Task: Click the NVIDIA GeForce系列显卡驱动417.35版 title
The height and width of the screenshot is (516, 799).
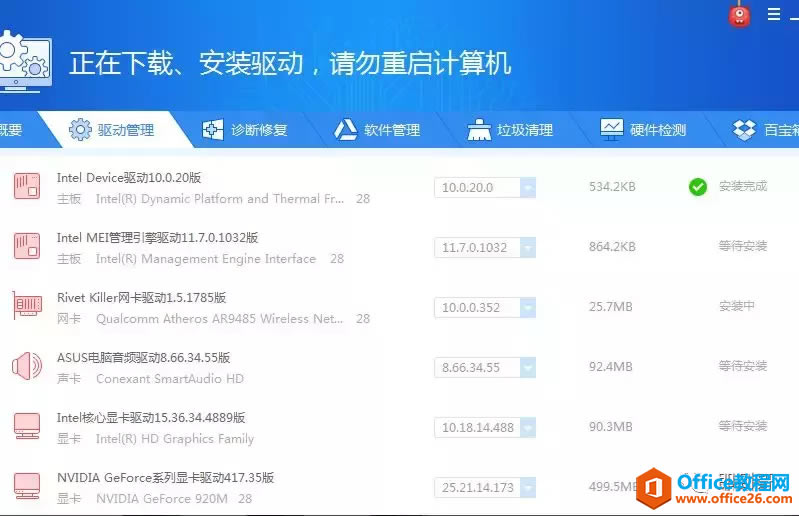Action: 166,478
